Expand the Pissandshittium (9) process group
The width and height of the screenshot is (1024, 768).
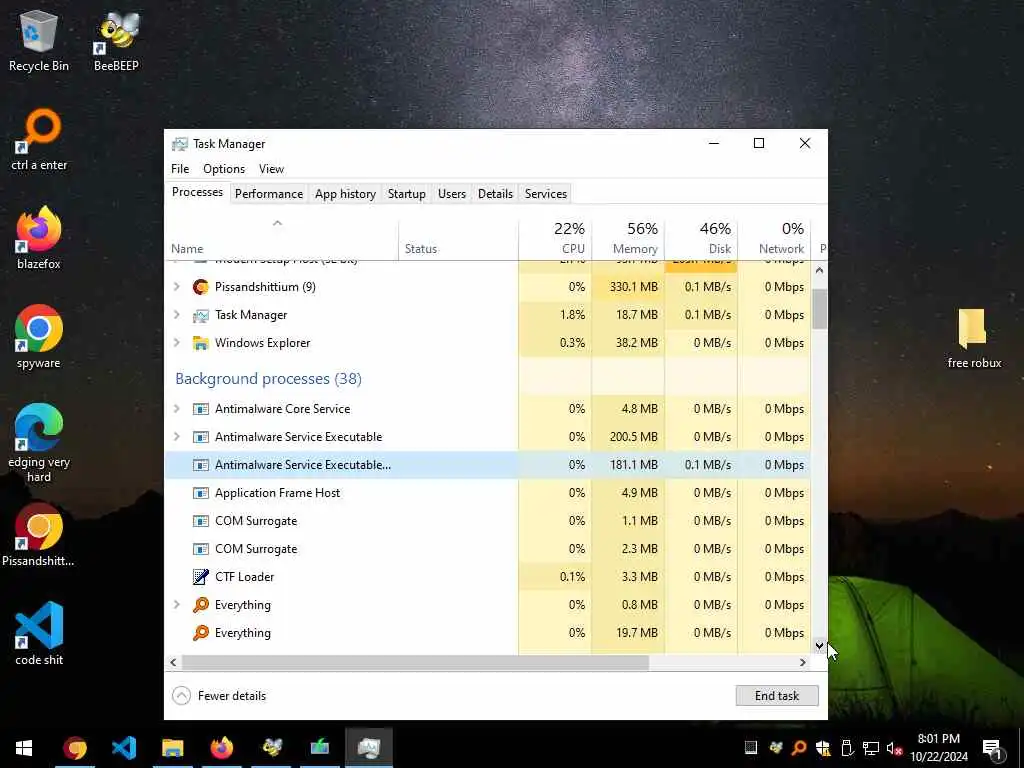(176, 287)
